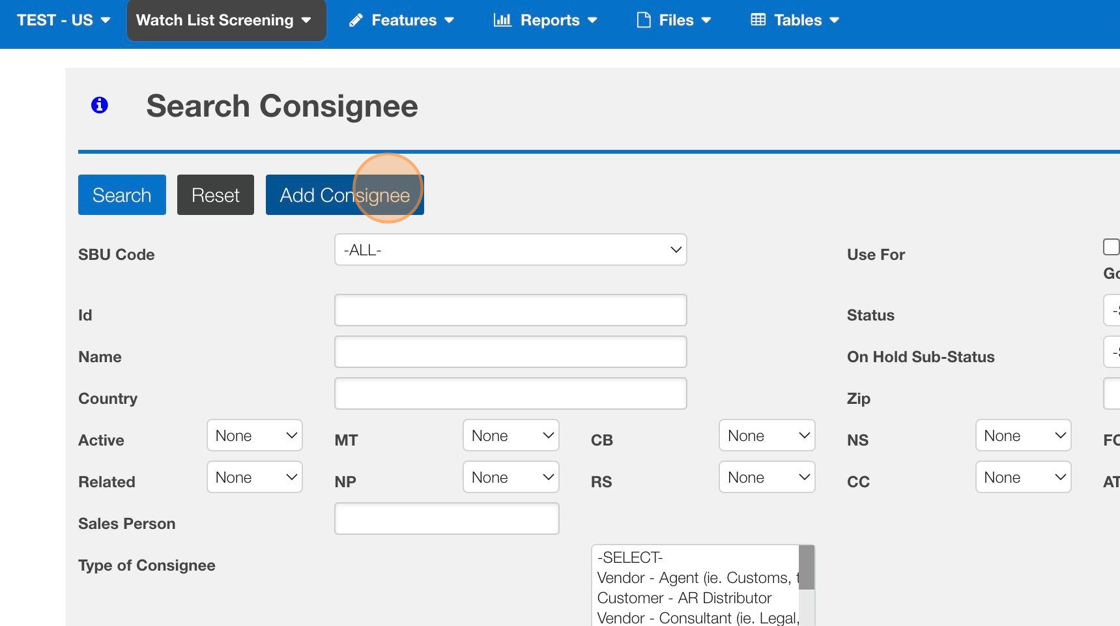Expand the CB dropdown
This screenshot has width=1120, height=626.
coord(767,436)
